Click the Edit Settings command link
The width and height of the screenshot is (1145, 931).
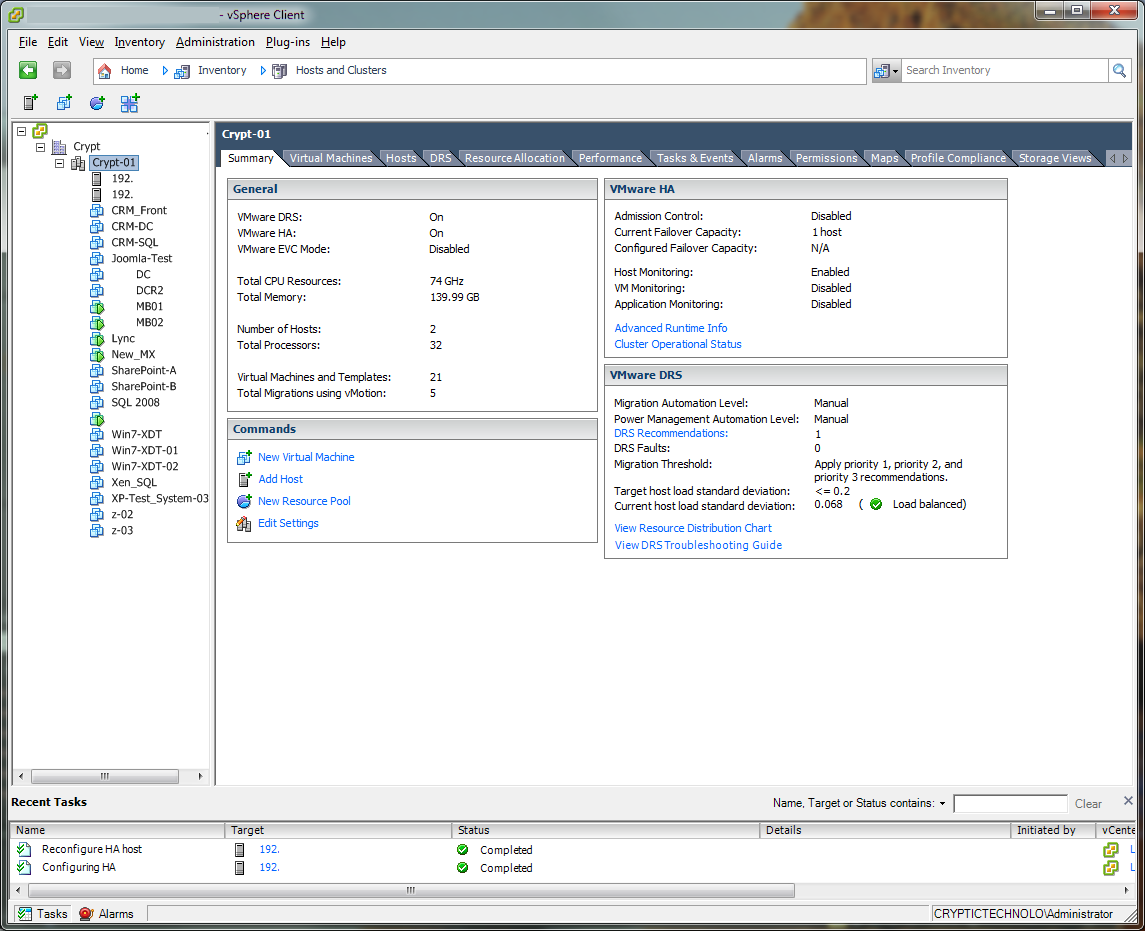point(288,524)
